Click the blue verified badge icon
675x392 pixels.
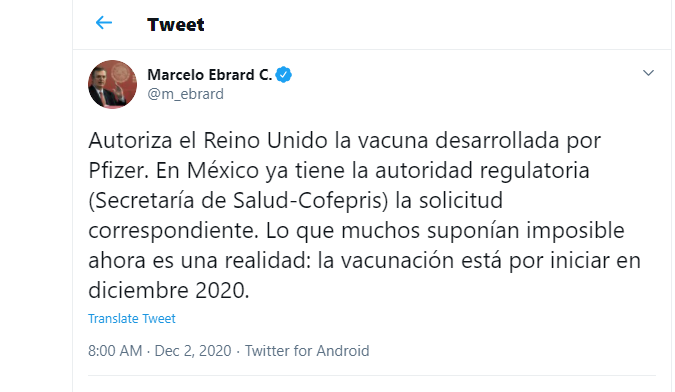(283, 75)
